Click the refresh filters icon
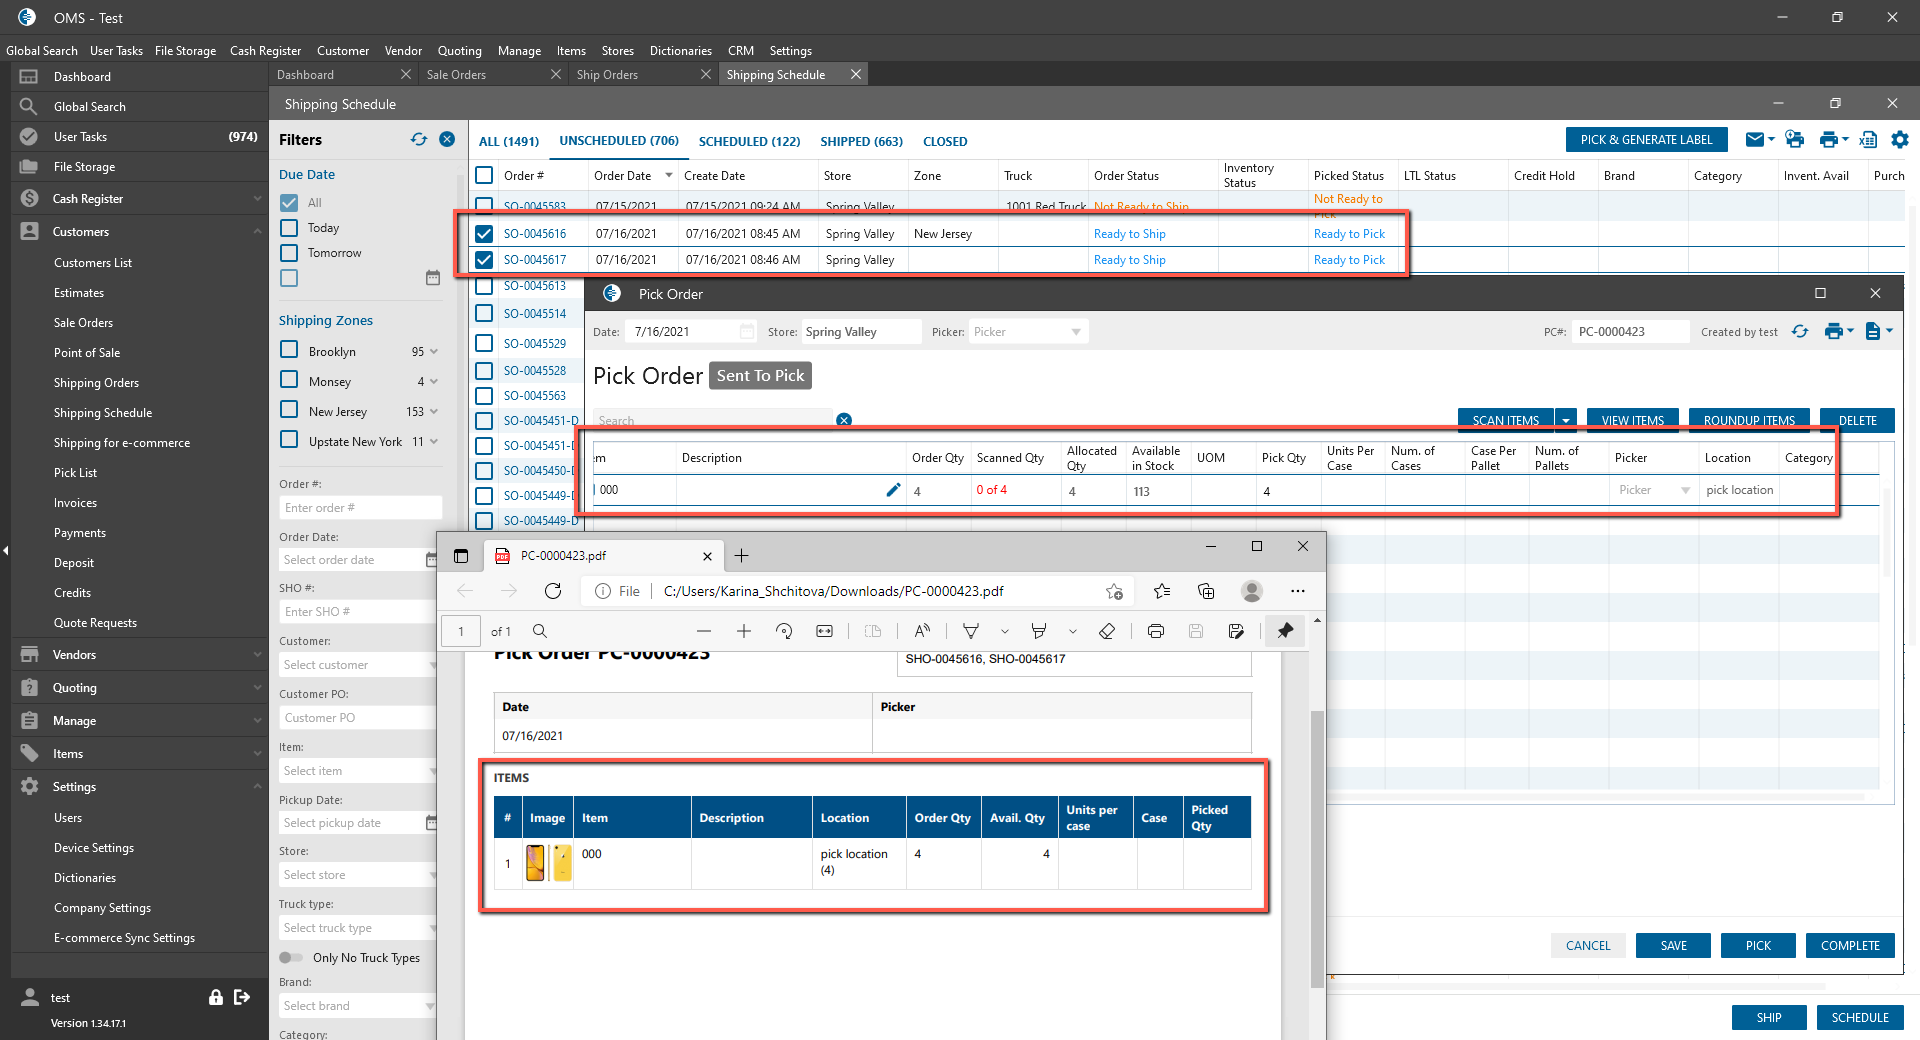 click(418, 140)
